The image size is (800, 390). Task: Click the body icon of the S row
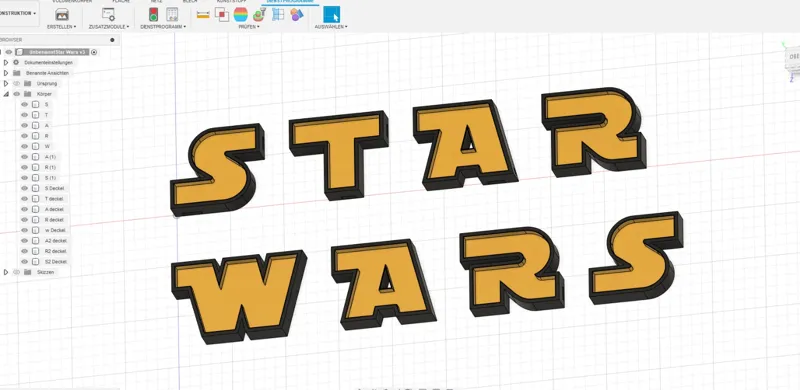(x=35, y=104)
